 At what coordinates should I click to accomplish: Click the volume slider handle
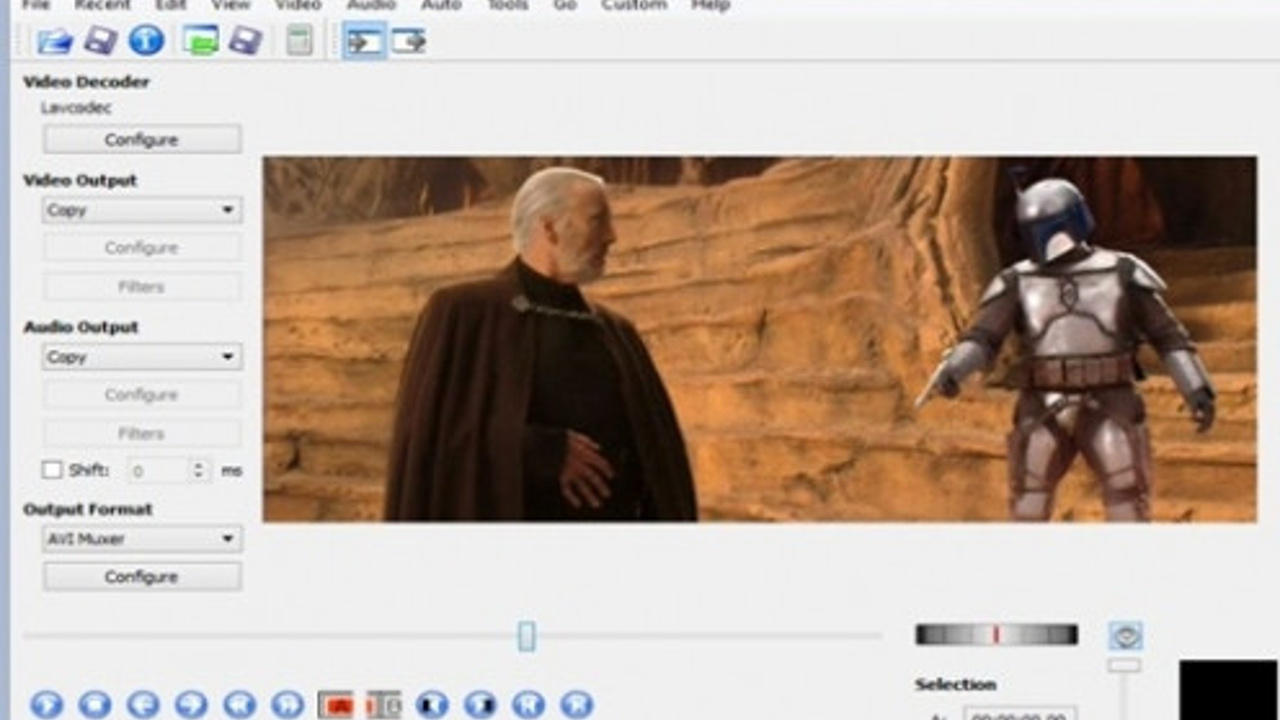(x=1124, y=665)
